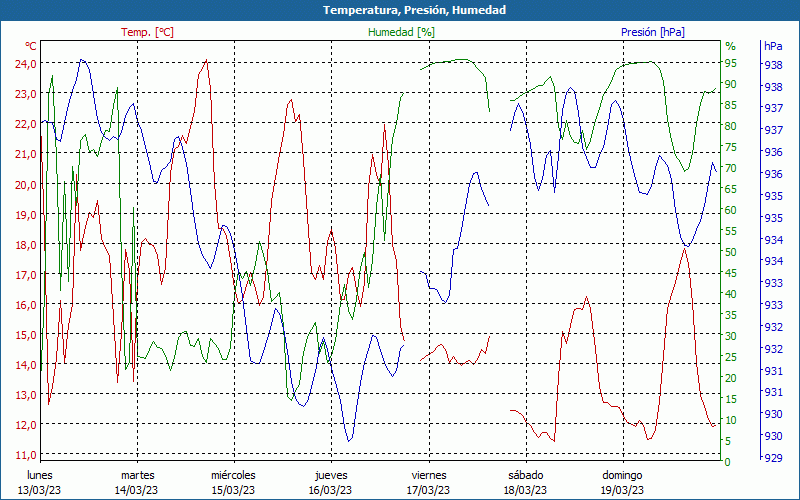800x500 pixels.
Task: Select the green 'Humedad [%]' legend label
Action: [401, 32]
